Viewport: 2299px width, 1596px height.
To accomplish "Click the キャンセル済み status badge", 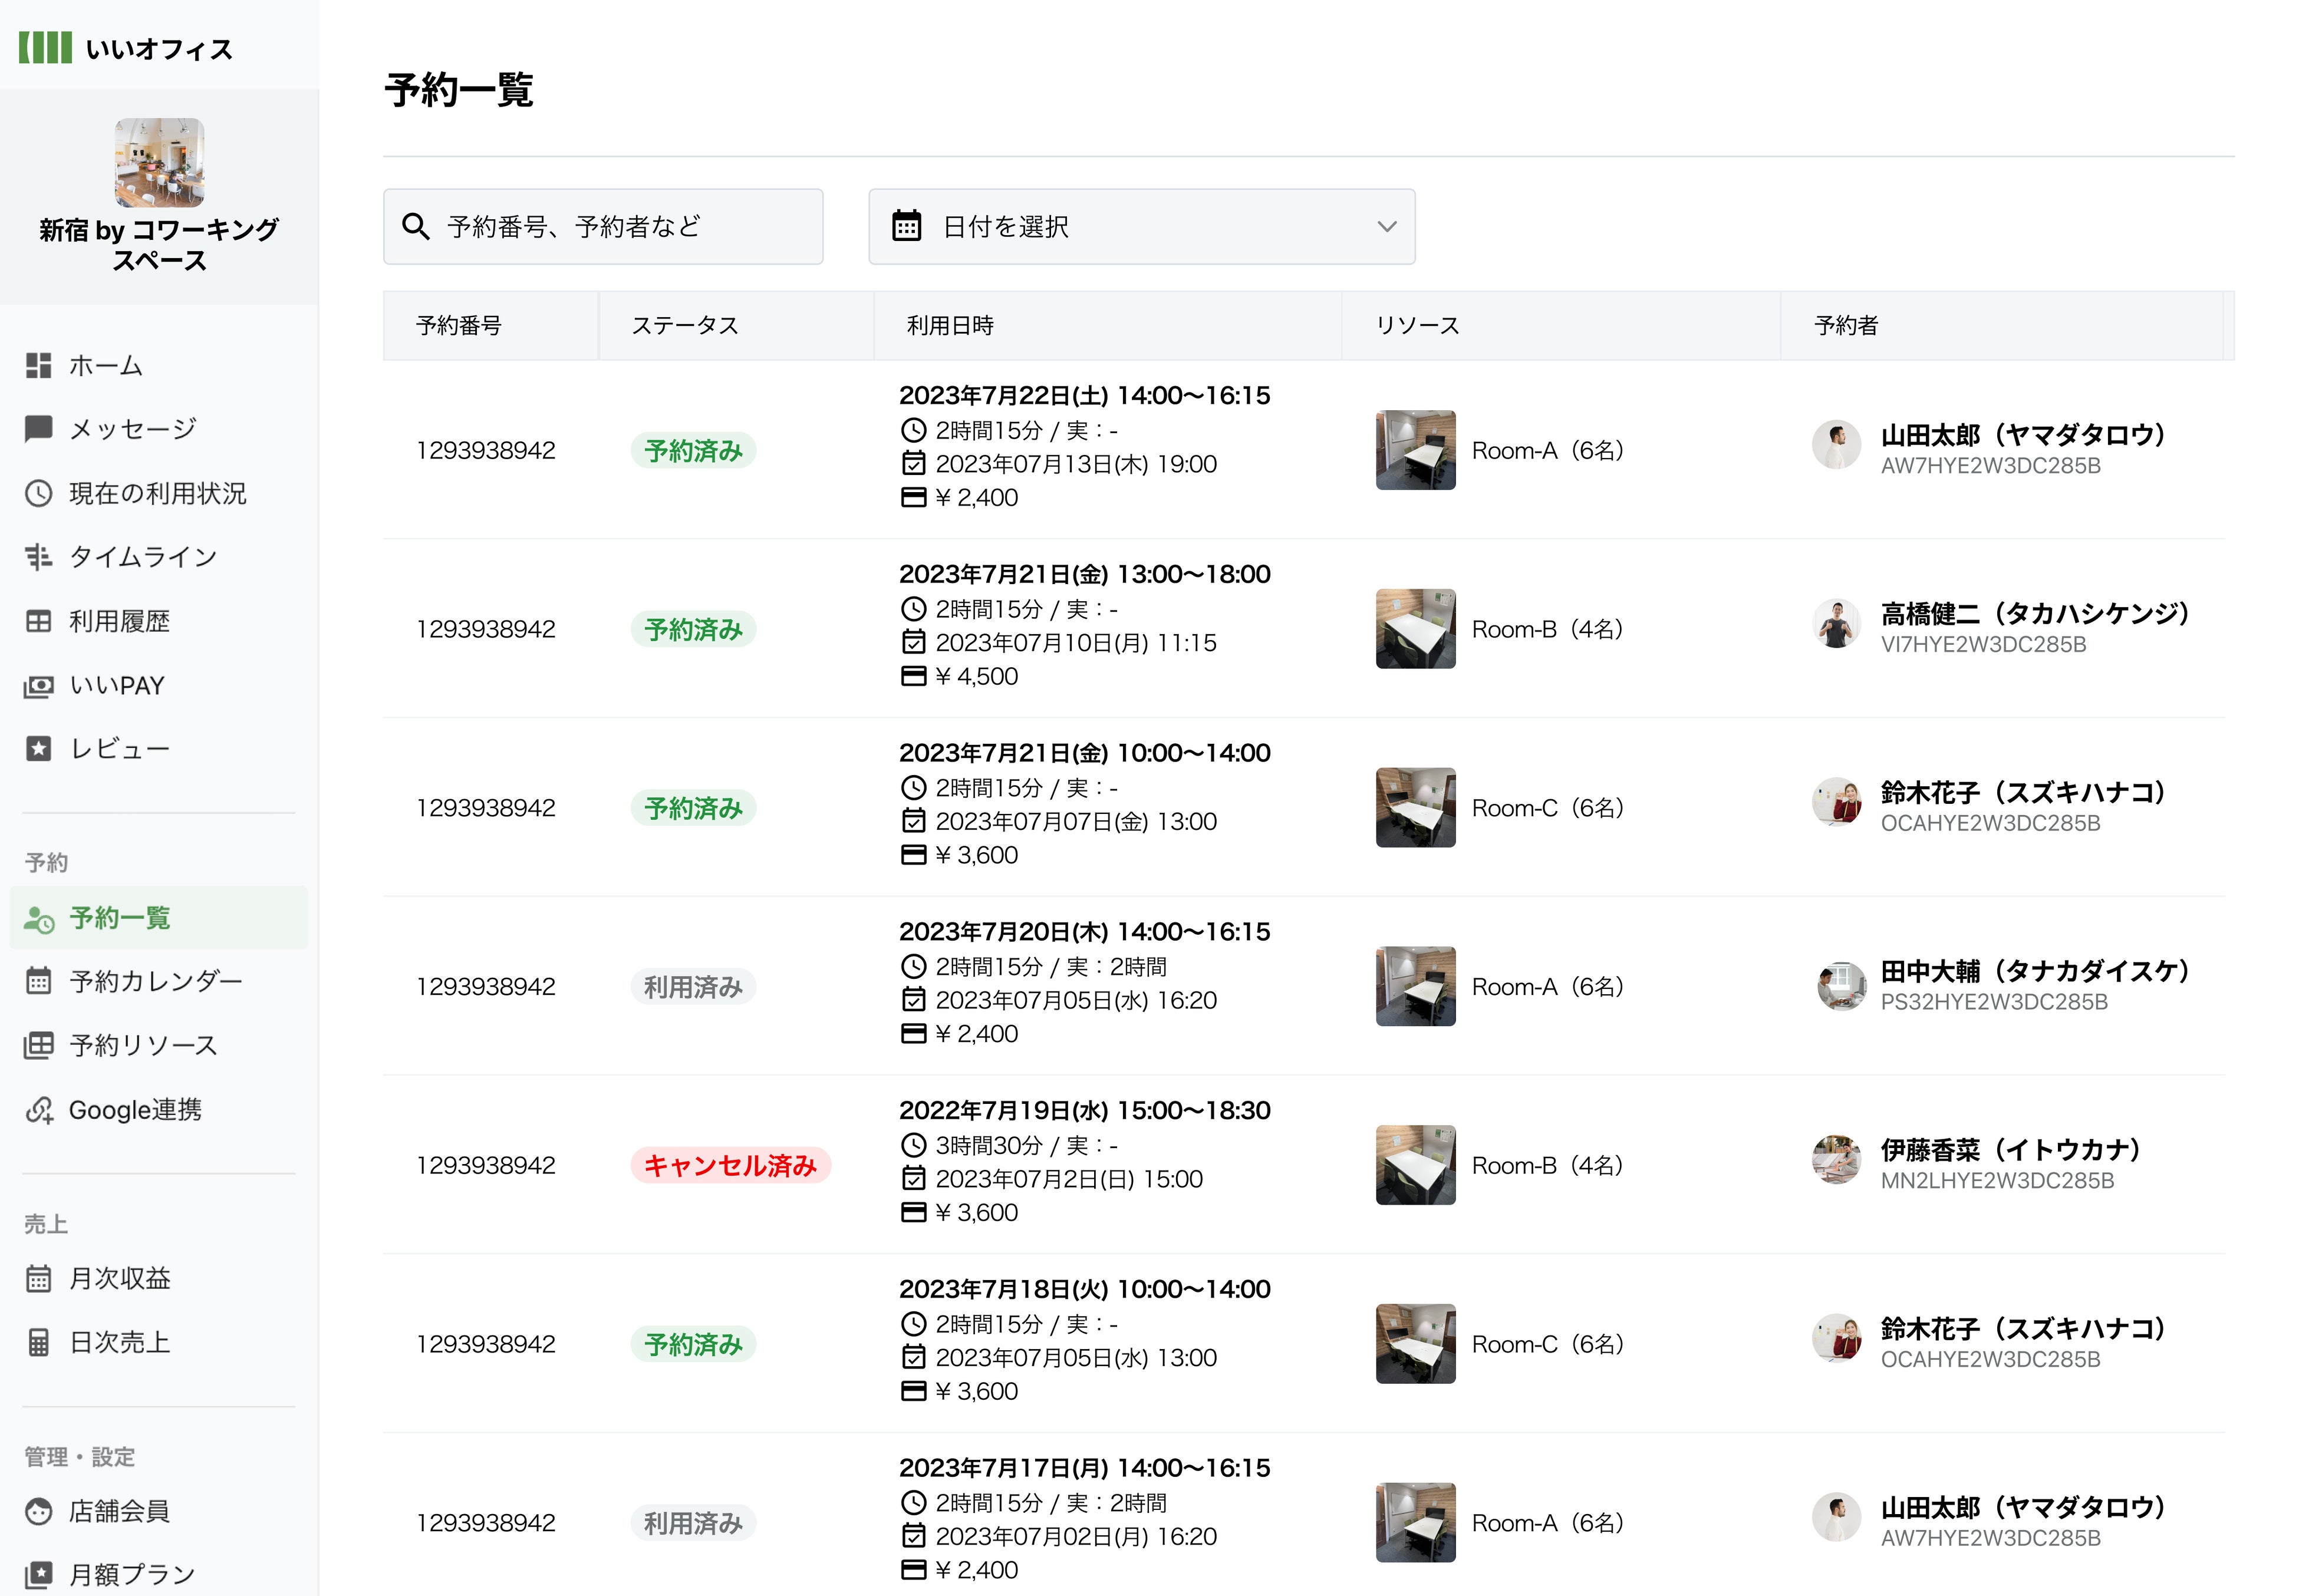I will [730, 1165].
